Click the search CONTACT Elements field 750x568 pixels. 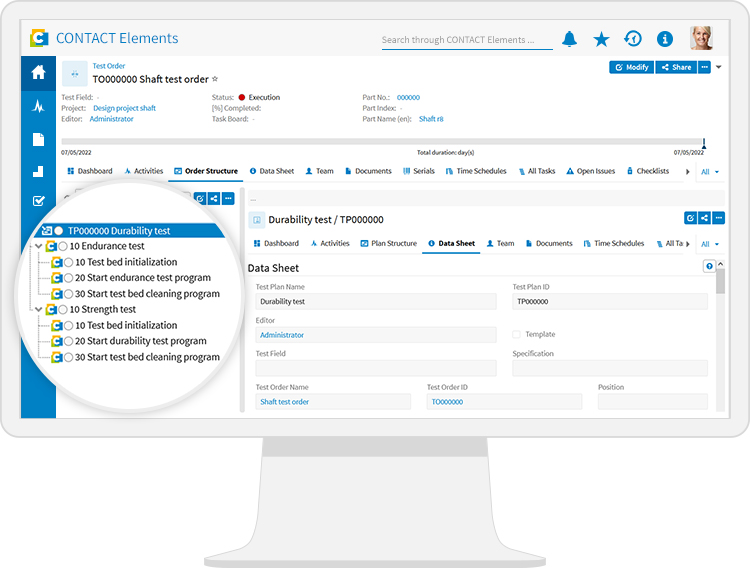tap(467, 40)
